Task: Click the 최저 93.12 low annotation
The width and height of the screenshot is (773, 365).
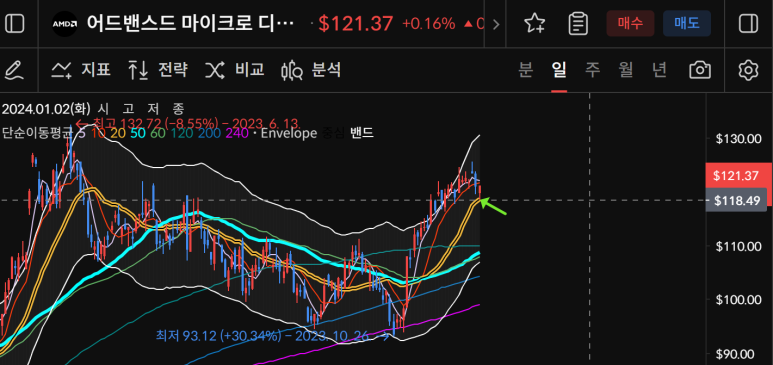Action: click(x=272, y=337)
